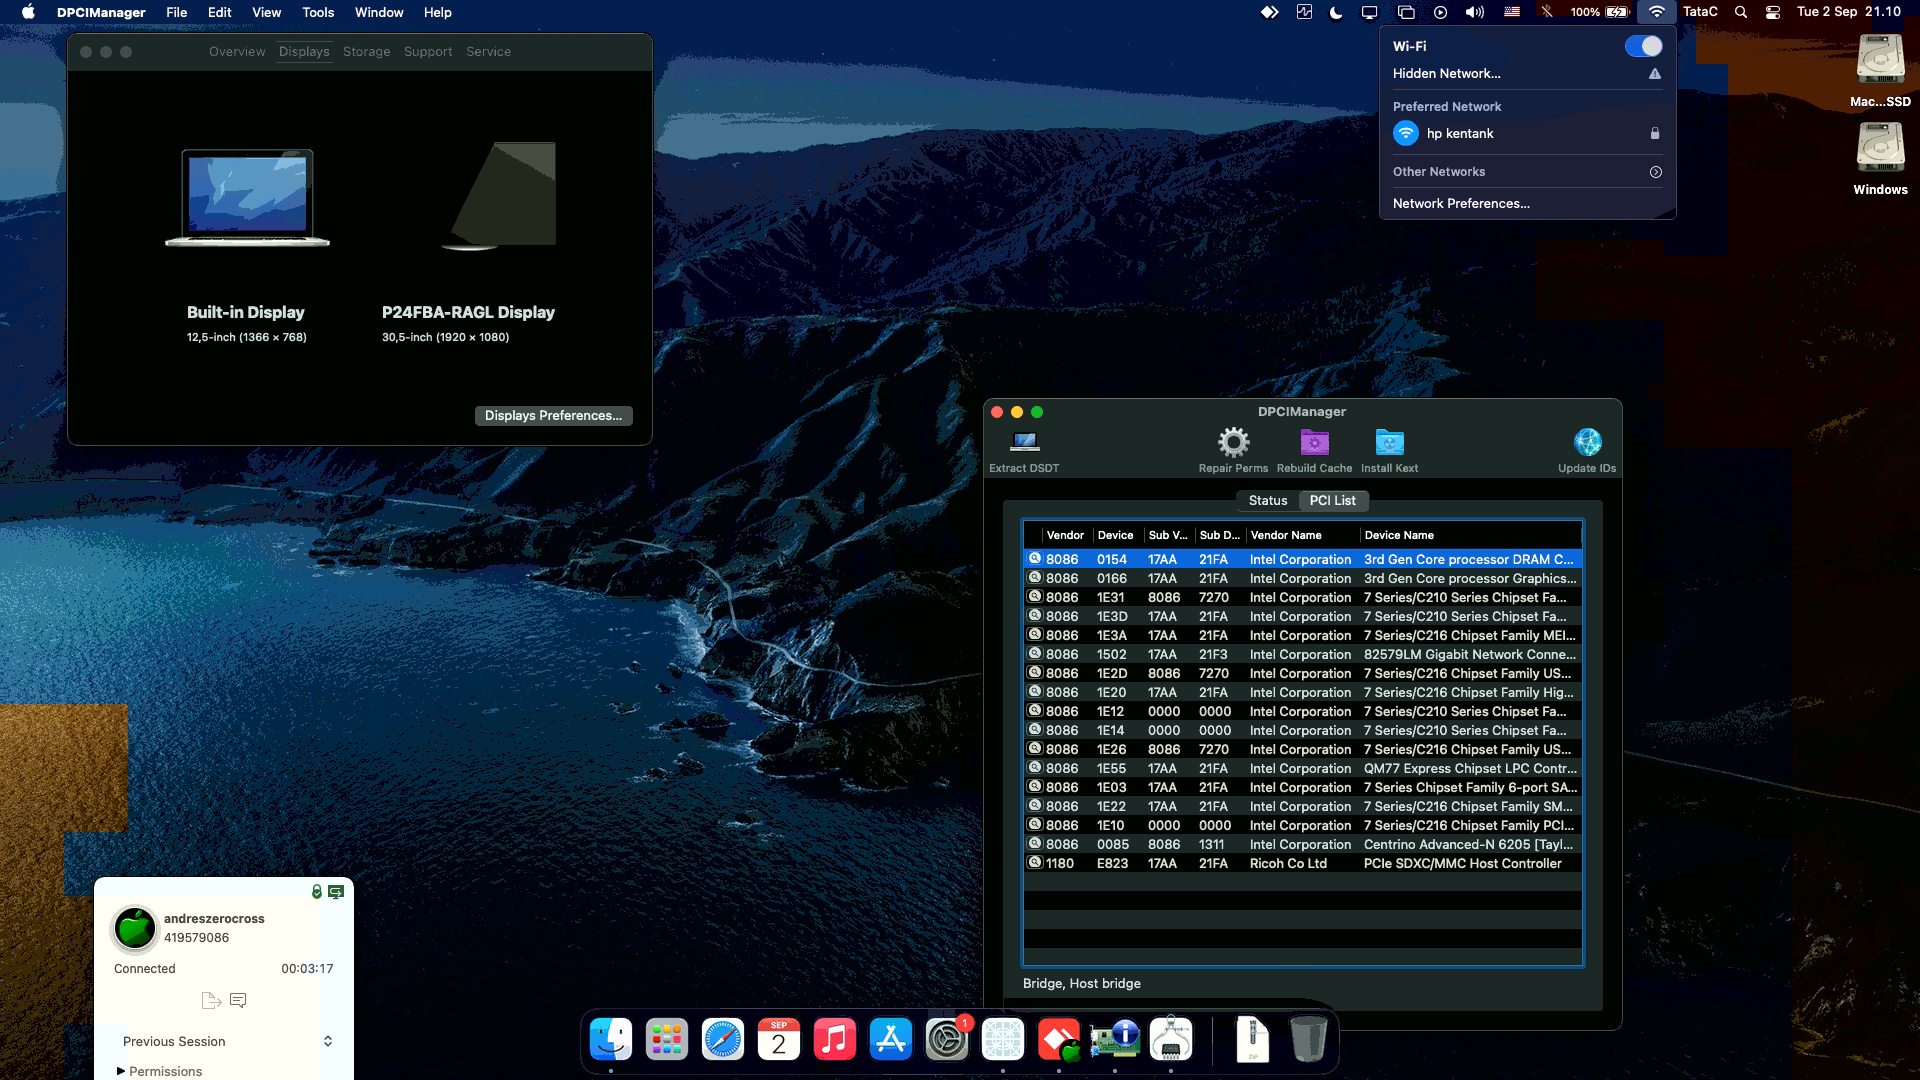Open Network Preferences from the Wi-Fi menu
Viewport: 1920px width, 1080px height.
click(1461, 203)
